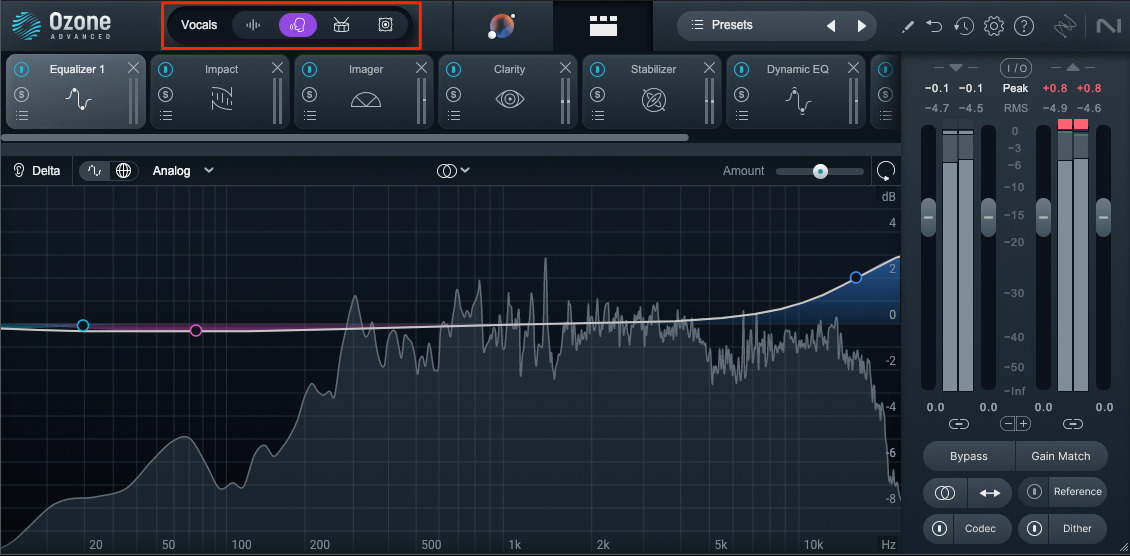Image resolution: width=1130 pixels, height=556 pixels.
Task: Open the Master Assistant orb
Action: coord(502,26)
